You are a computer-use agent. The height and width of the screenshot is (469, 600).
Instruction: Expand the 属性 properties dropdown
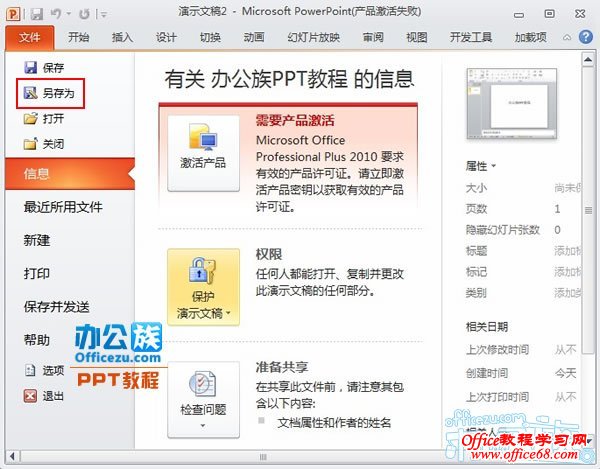tap(481, 166)
